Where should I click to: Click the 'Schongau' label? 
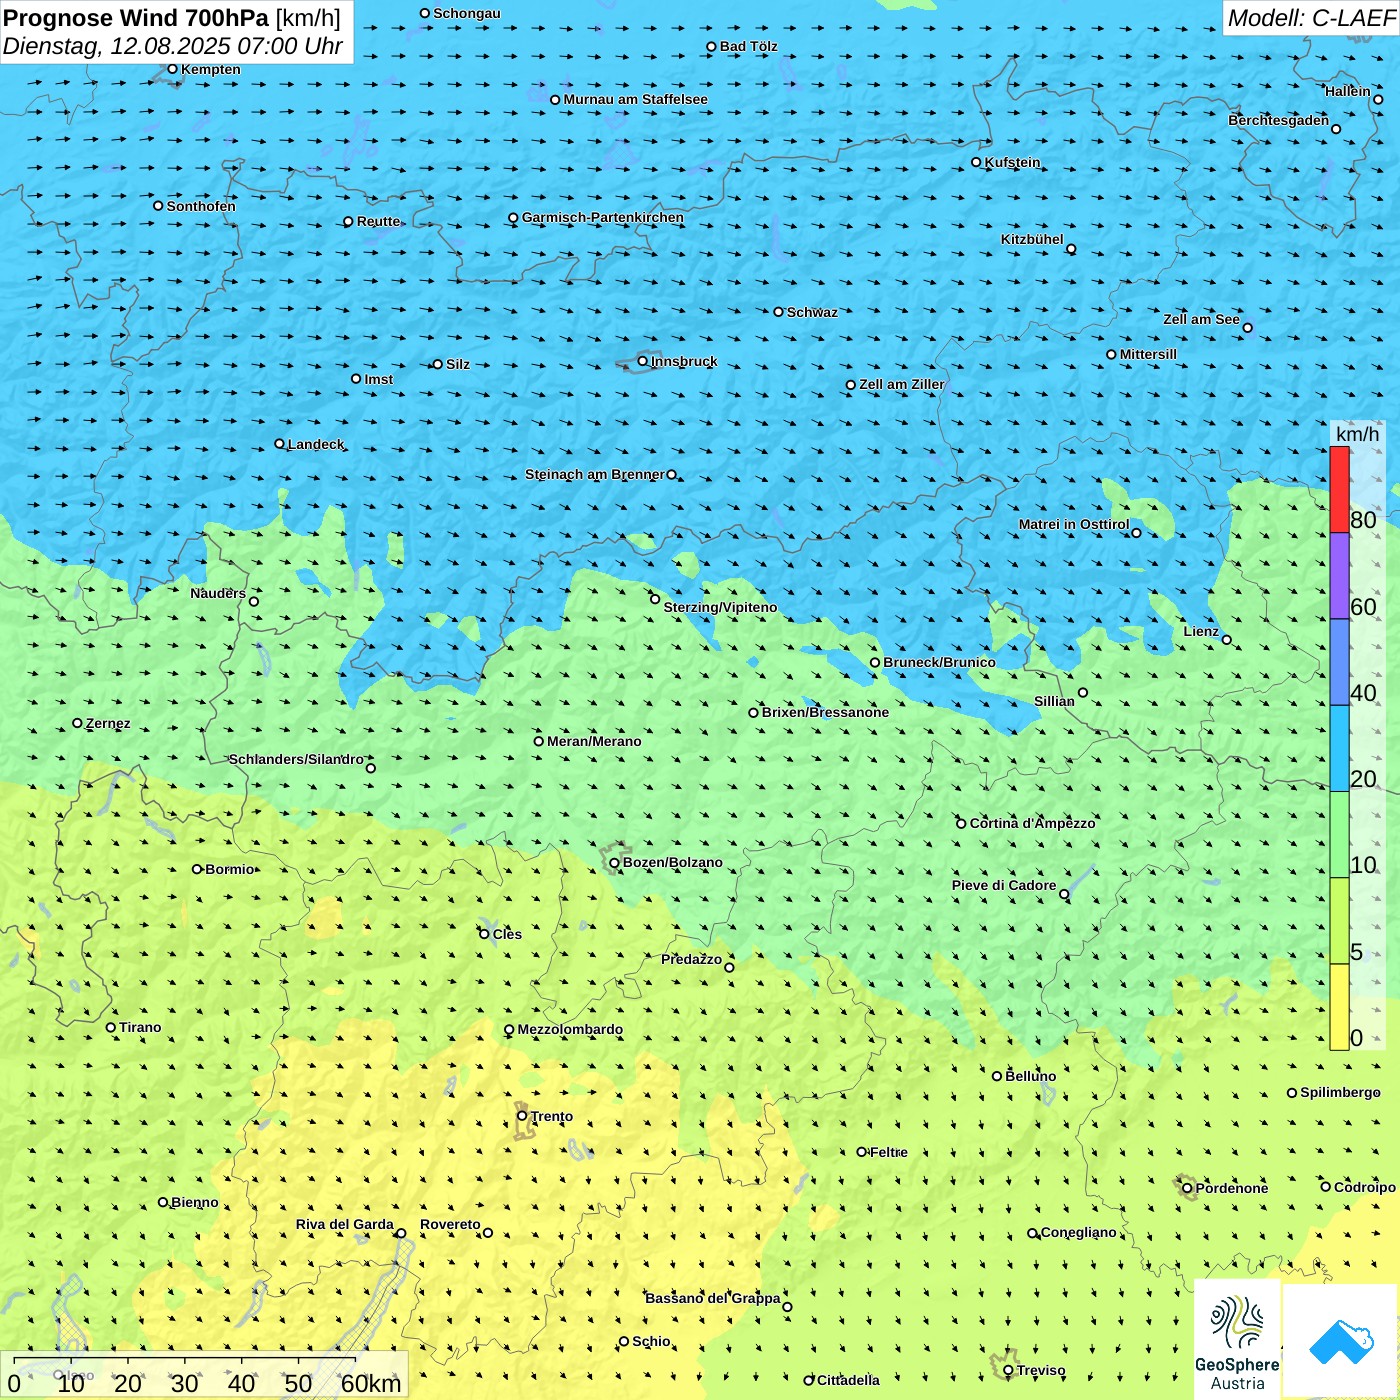(467, 13)
